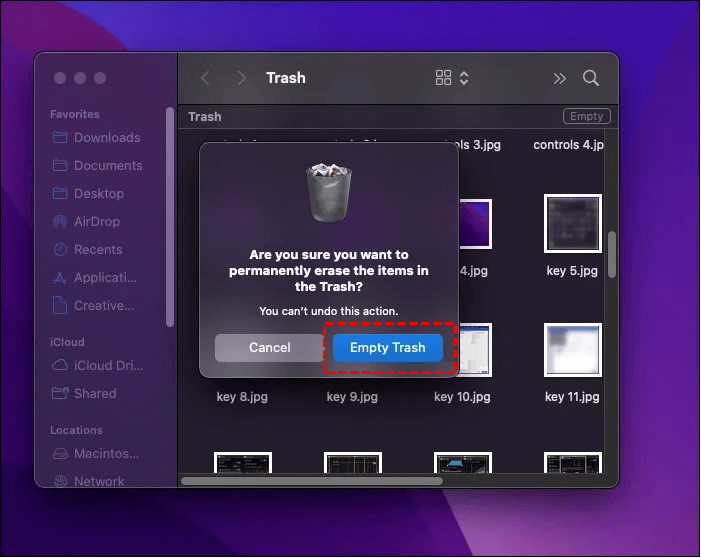Image resolution: width=701 pixels, height=558 pixels.
Task: Click the AirDrop sidebar icon
Action: pyautogui.click(x=59, y=222)
